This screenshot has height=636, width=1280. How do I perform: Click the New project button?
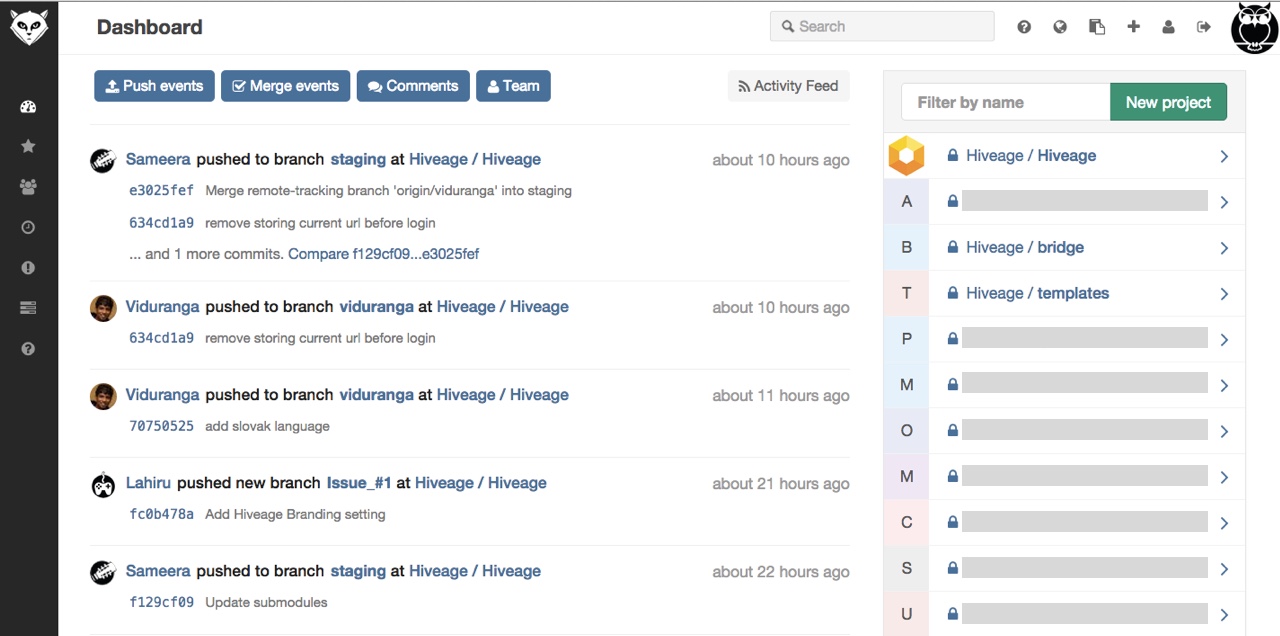(x=1168, y=102)
